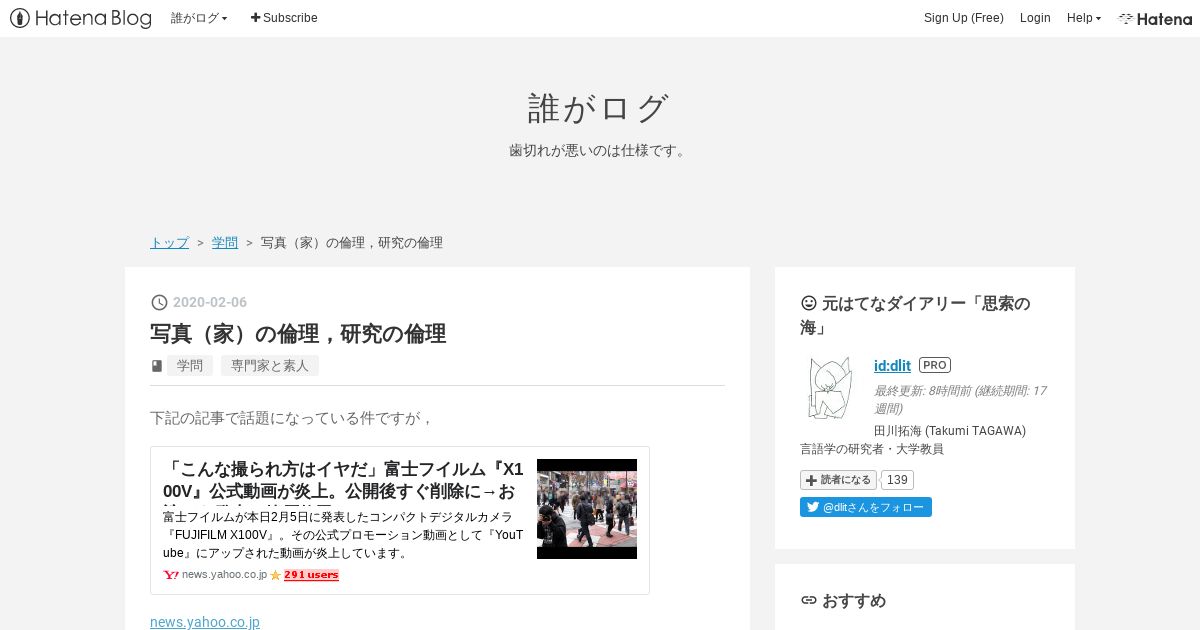Screen dimensions: 1200x630
Task: Subscribe to the blog via the Subscribe button
Action: point(284,18)
